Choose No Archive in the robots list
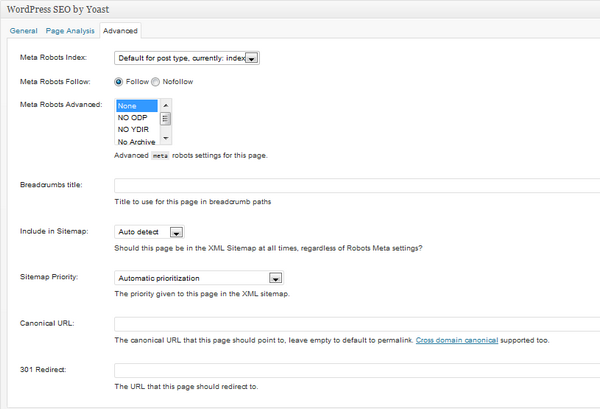Viewport: 600px width, 409px height. [x=137, y=142]
